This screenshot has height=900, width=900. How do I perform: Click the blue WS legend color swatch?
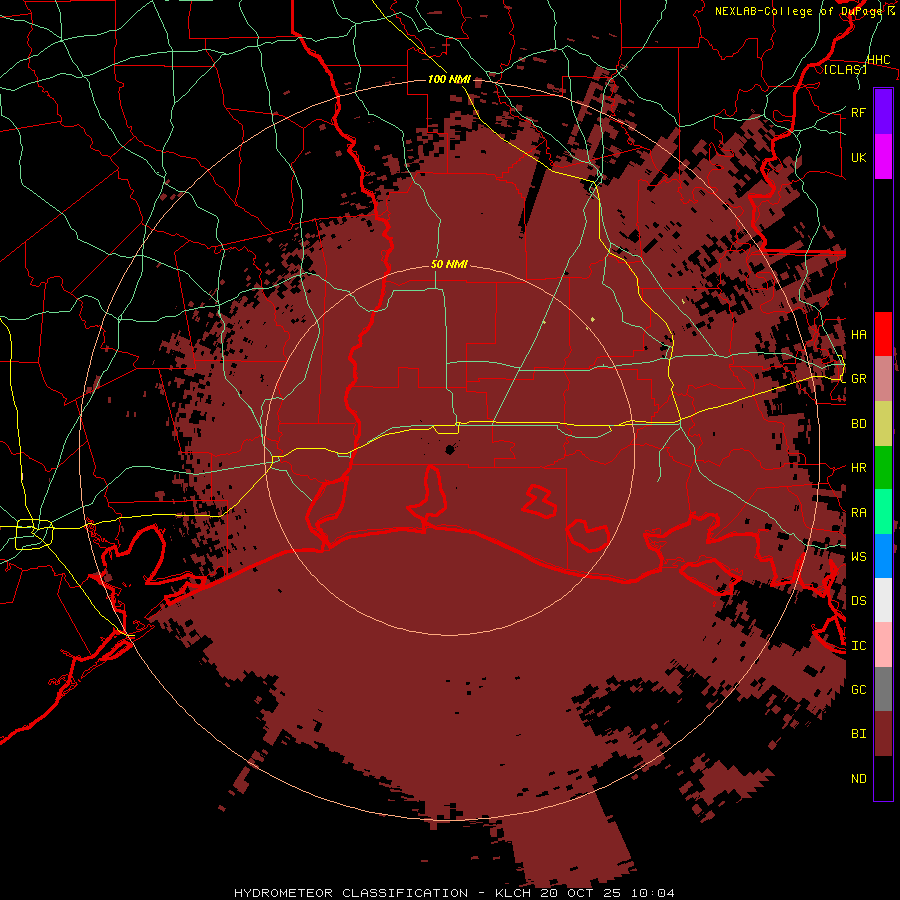click(x=883, y=557)
